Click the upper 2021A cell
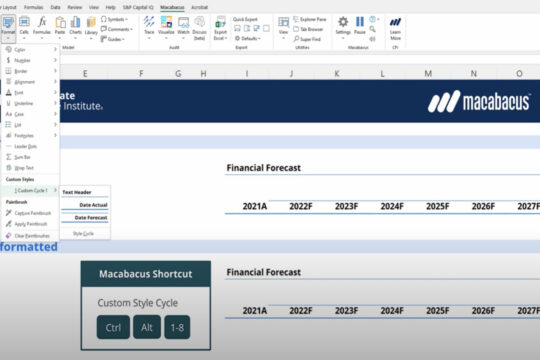This screenshot has width=540, height=360. tap(255, 206)
